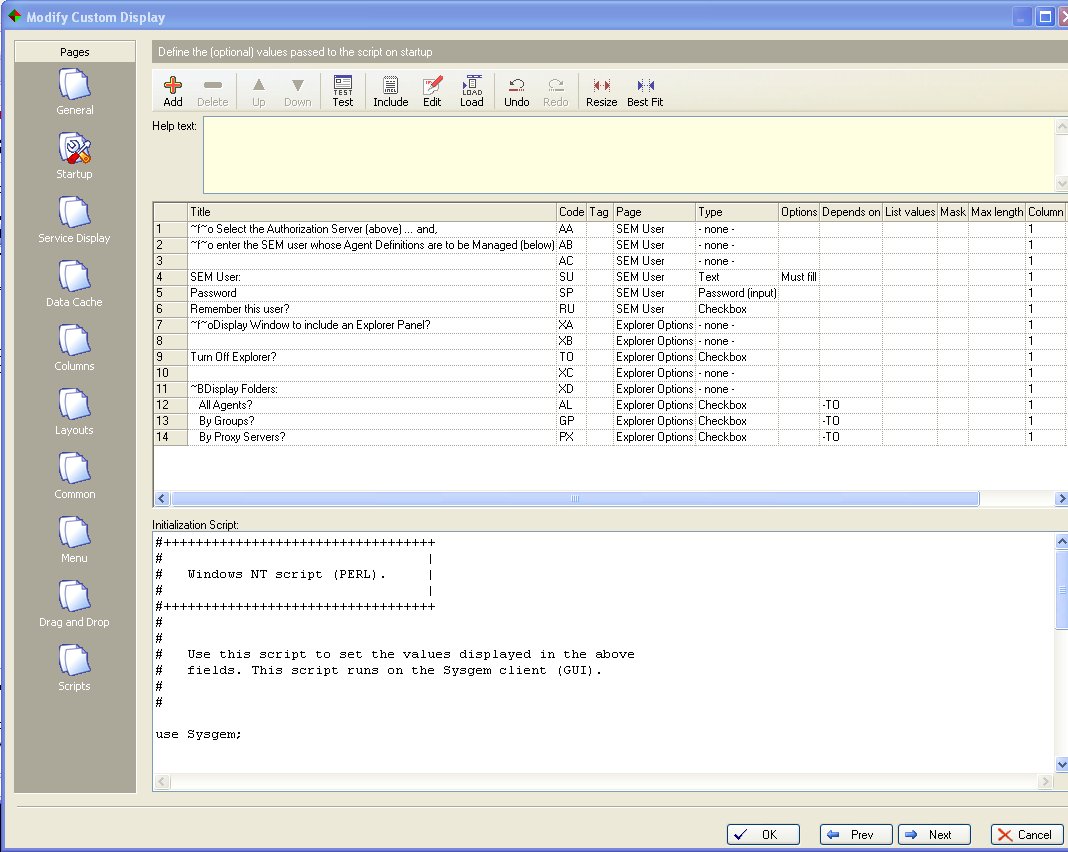Click the Include toolbar icon
This screenshot has width=1068, height=852.
point(390,91)
